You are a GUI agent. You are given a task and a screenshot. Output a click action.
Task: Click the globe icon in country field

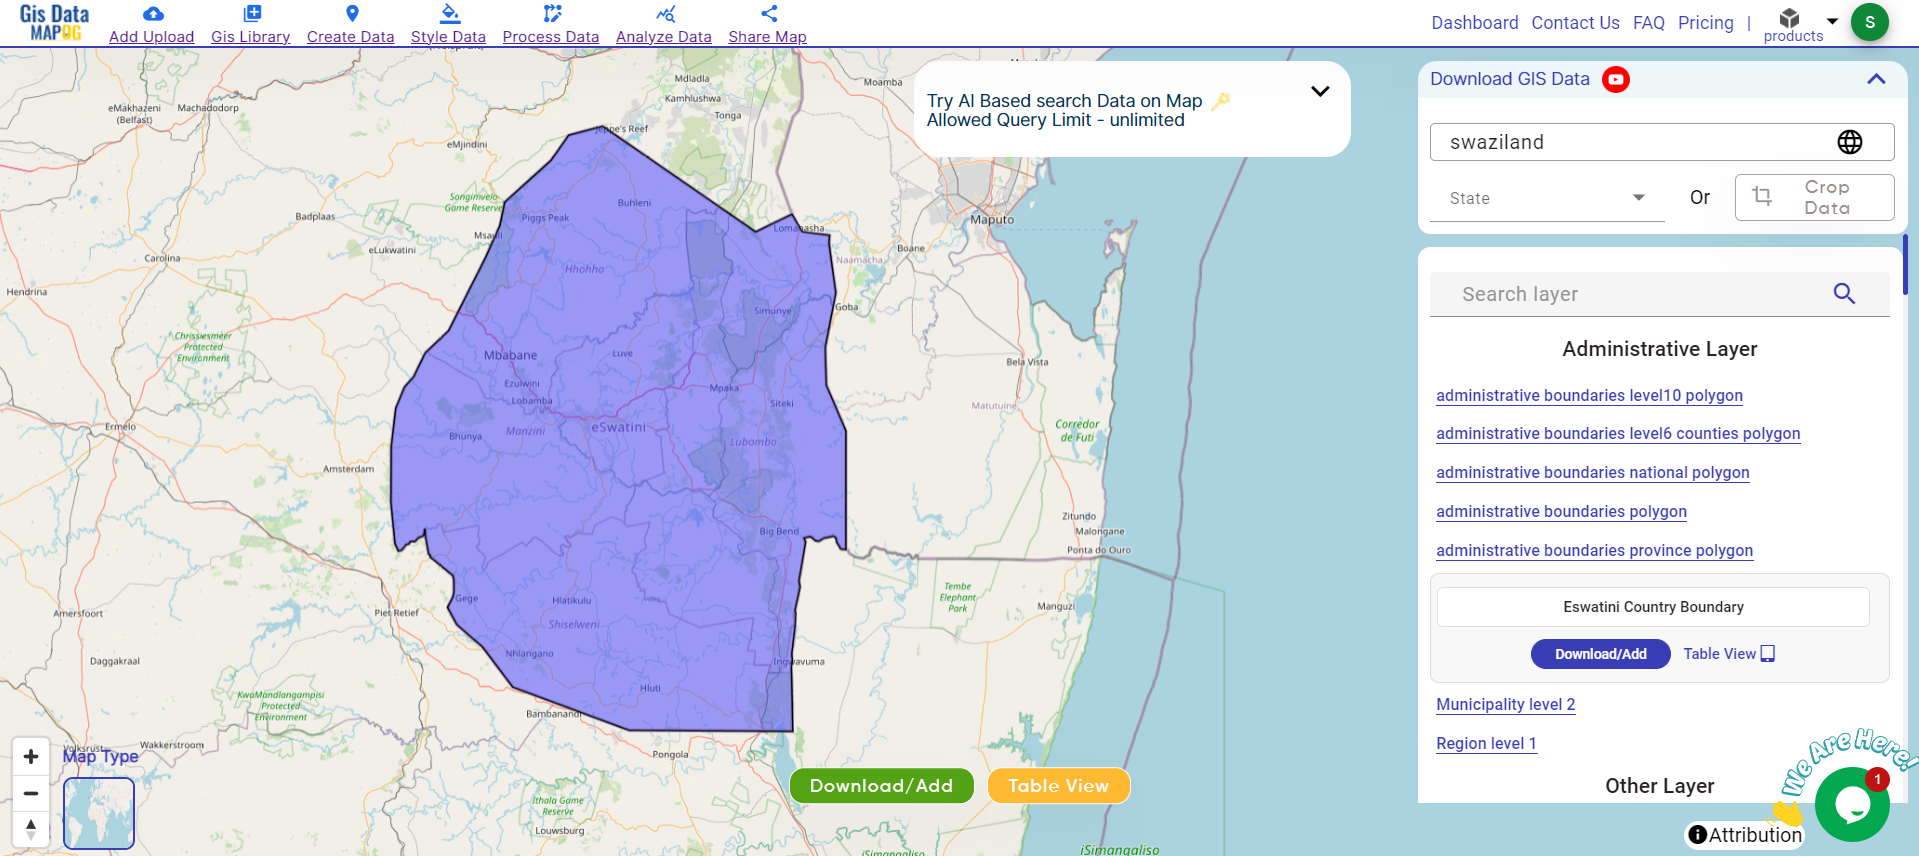(1850, 142)
